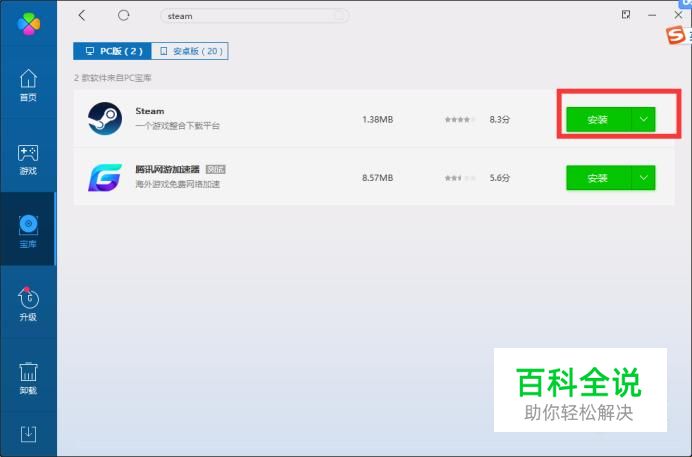Click into the steam search field
Viewport: 692px width, 457px height.
(x=254, y=16)
